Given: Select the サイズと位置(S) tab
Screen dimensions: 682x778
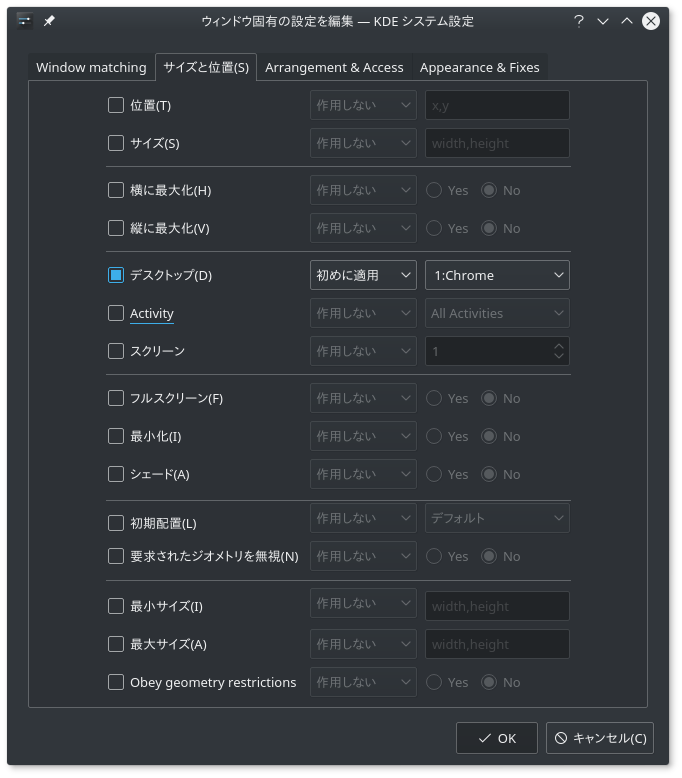Looking at the screenshot, I should (x=206, y=67).
